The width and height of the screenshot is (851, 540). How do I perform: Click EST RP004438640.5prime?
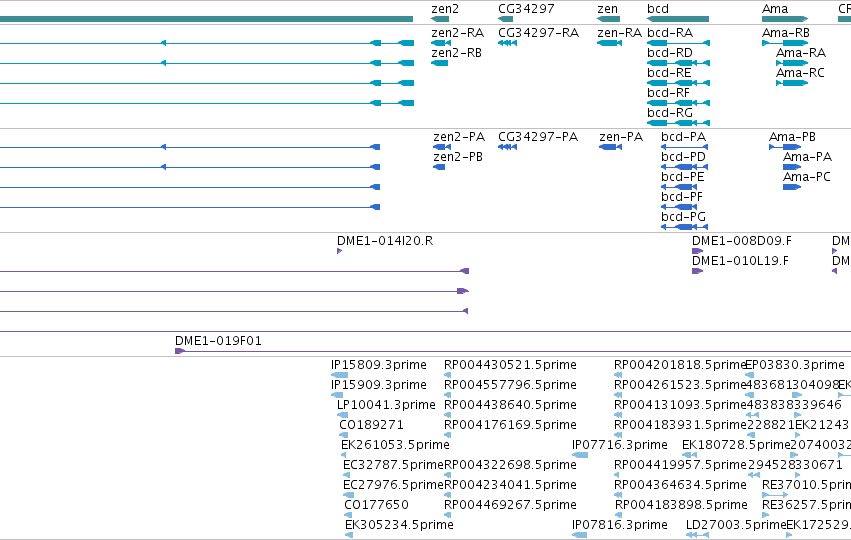coord(510,405)
